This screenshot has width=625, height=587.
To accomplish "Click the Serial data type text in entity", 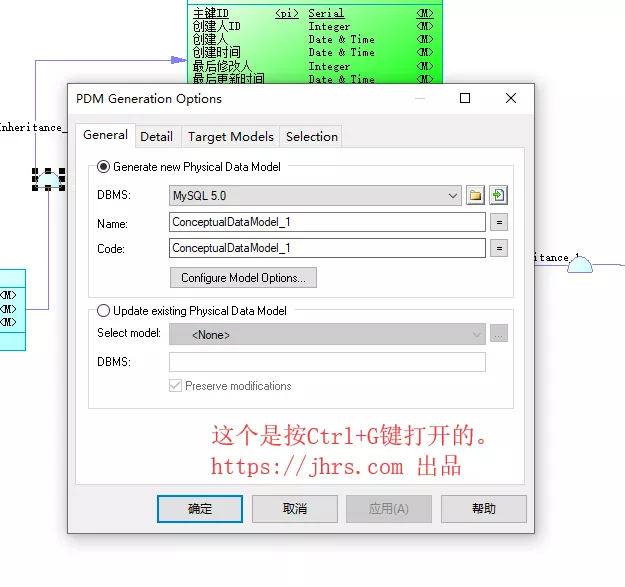I will click(x=326, y=13).
